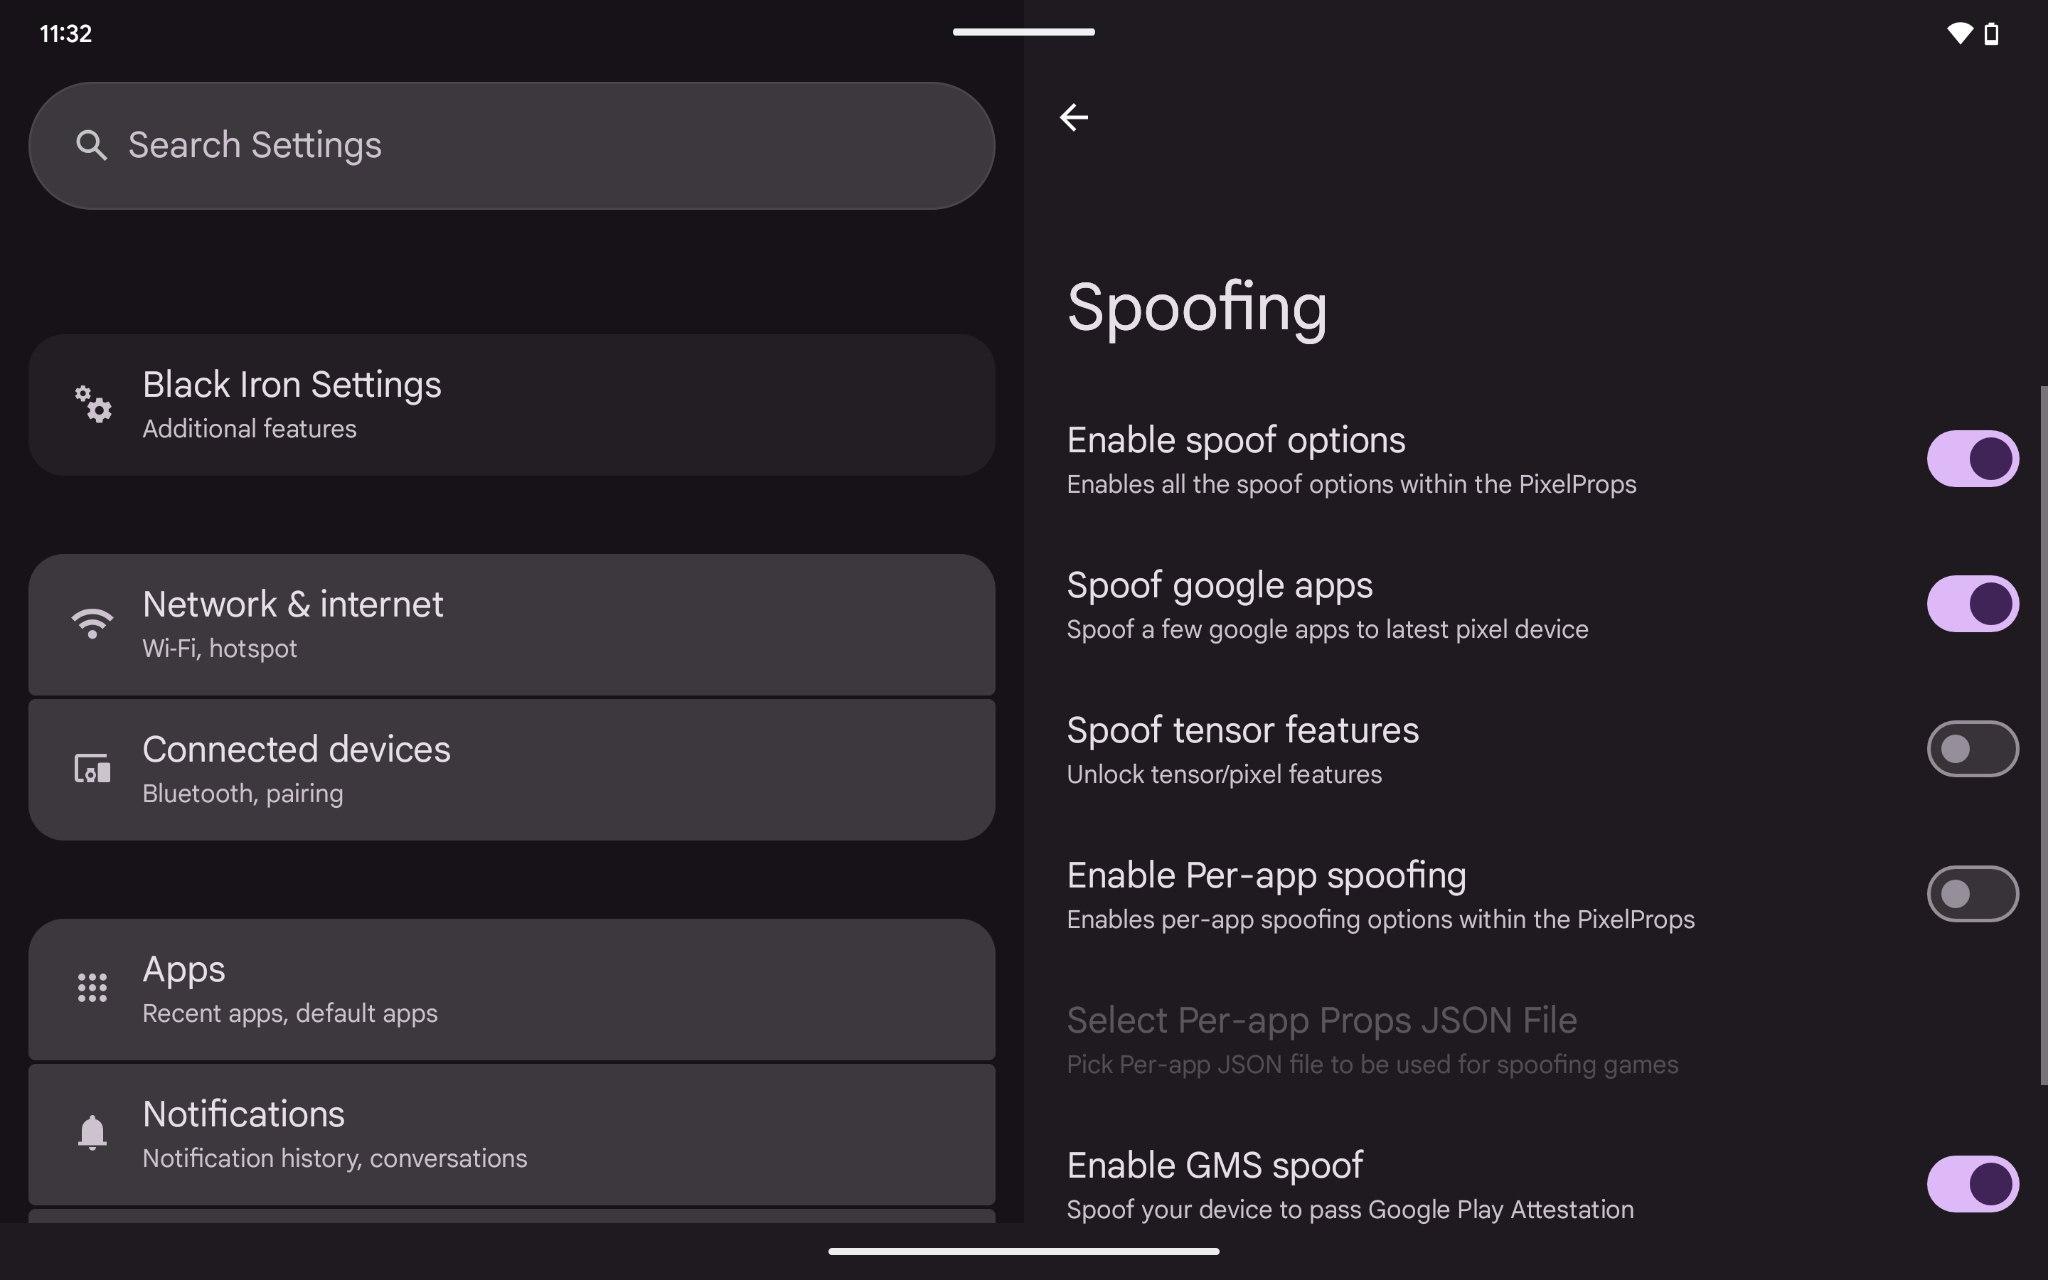Click the Search Settings field

pos(512,146)
